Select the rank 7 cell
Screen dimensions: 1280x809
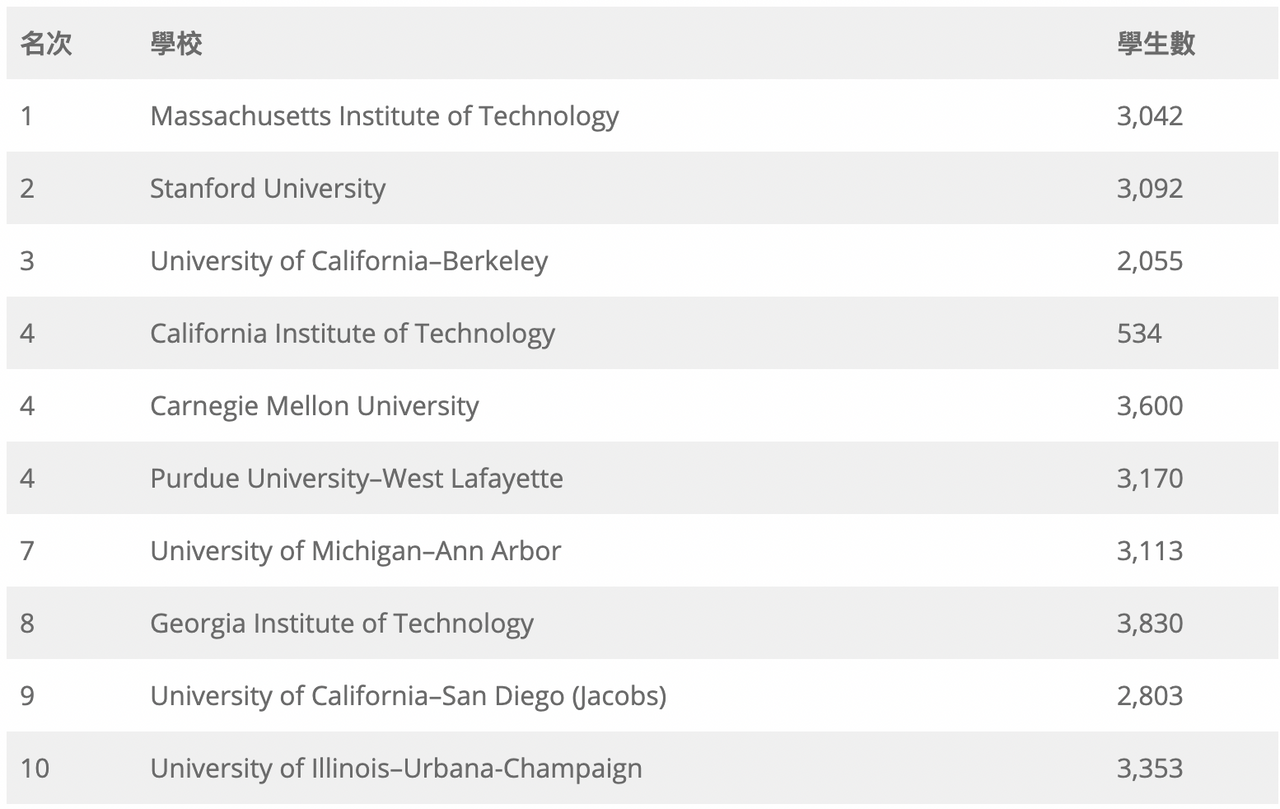click(27, 551)
